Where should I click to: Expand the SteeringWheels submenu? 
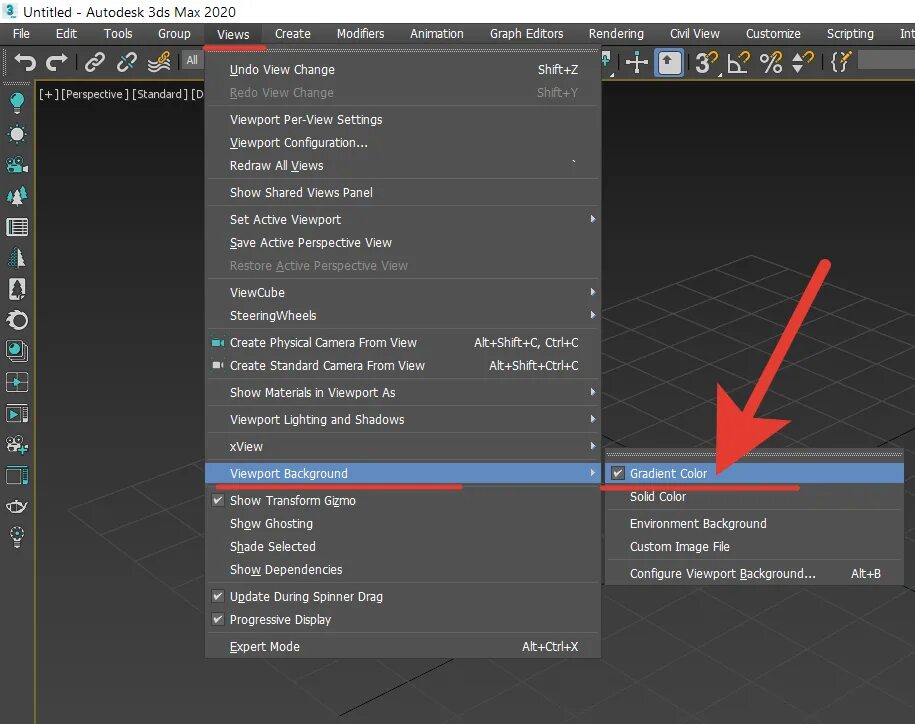click(403, 315)
